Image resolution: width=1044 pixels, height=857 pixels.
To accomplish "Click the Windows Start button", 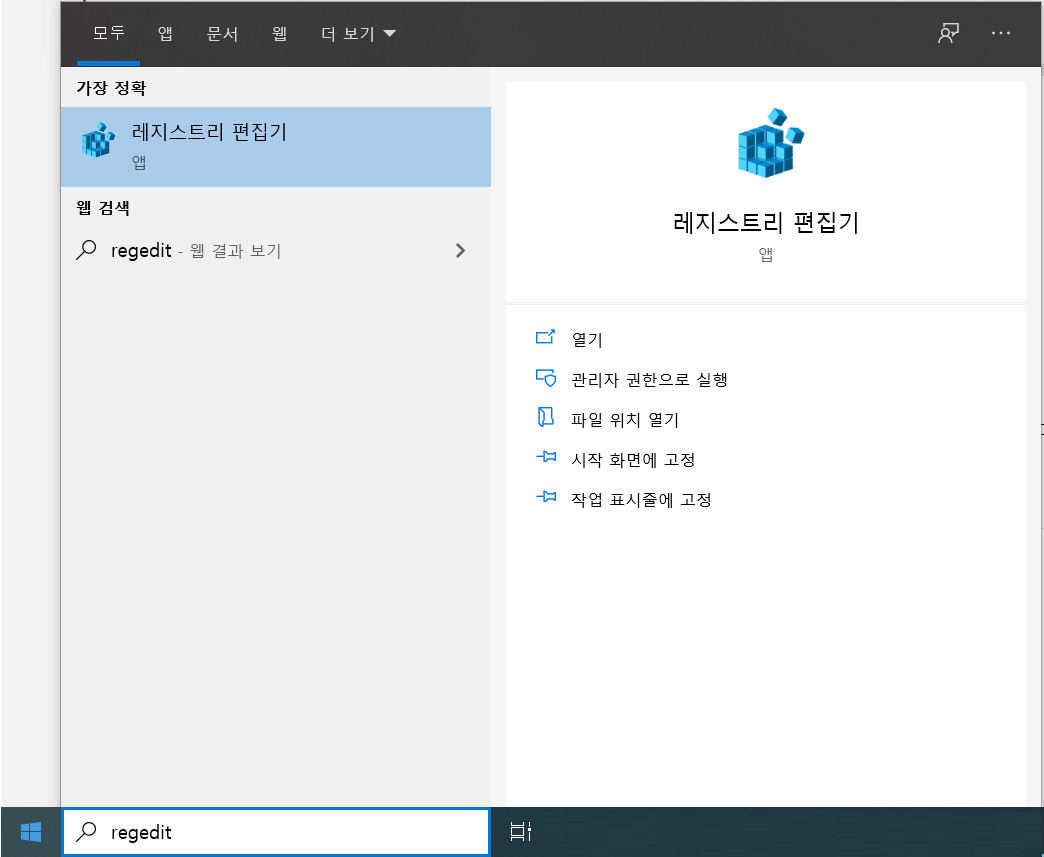I will coord(30,832).
